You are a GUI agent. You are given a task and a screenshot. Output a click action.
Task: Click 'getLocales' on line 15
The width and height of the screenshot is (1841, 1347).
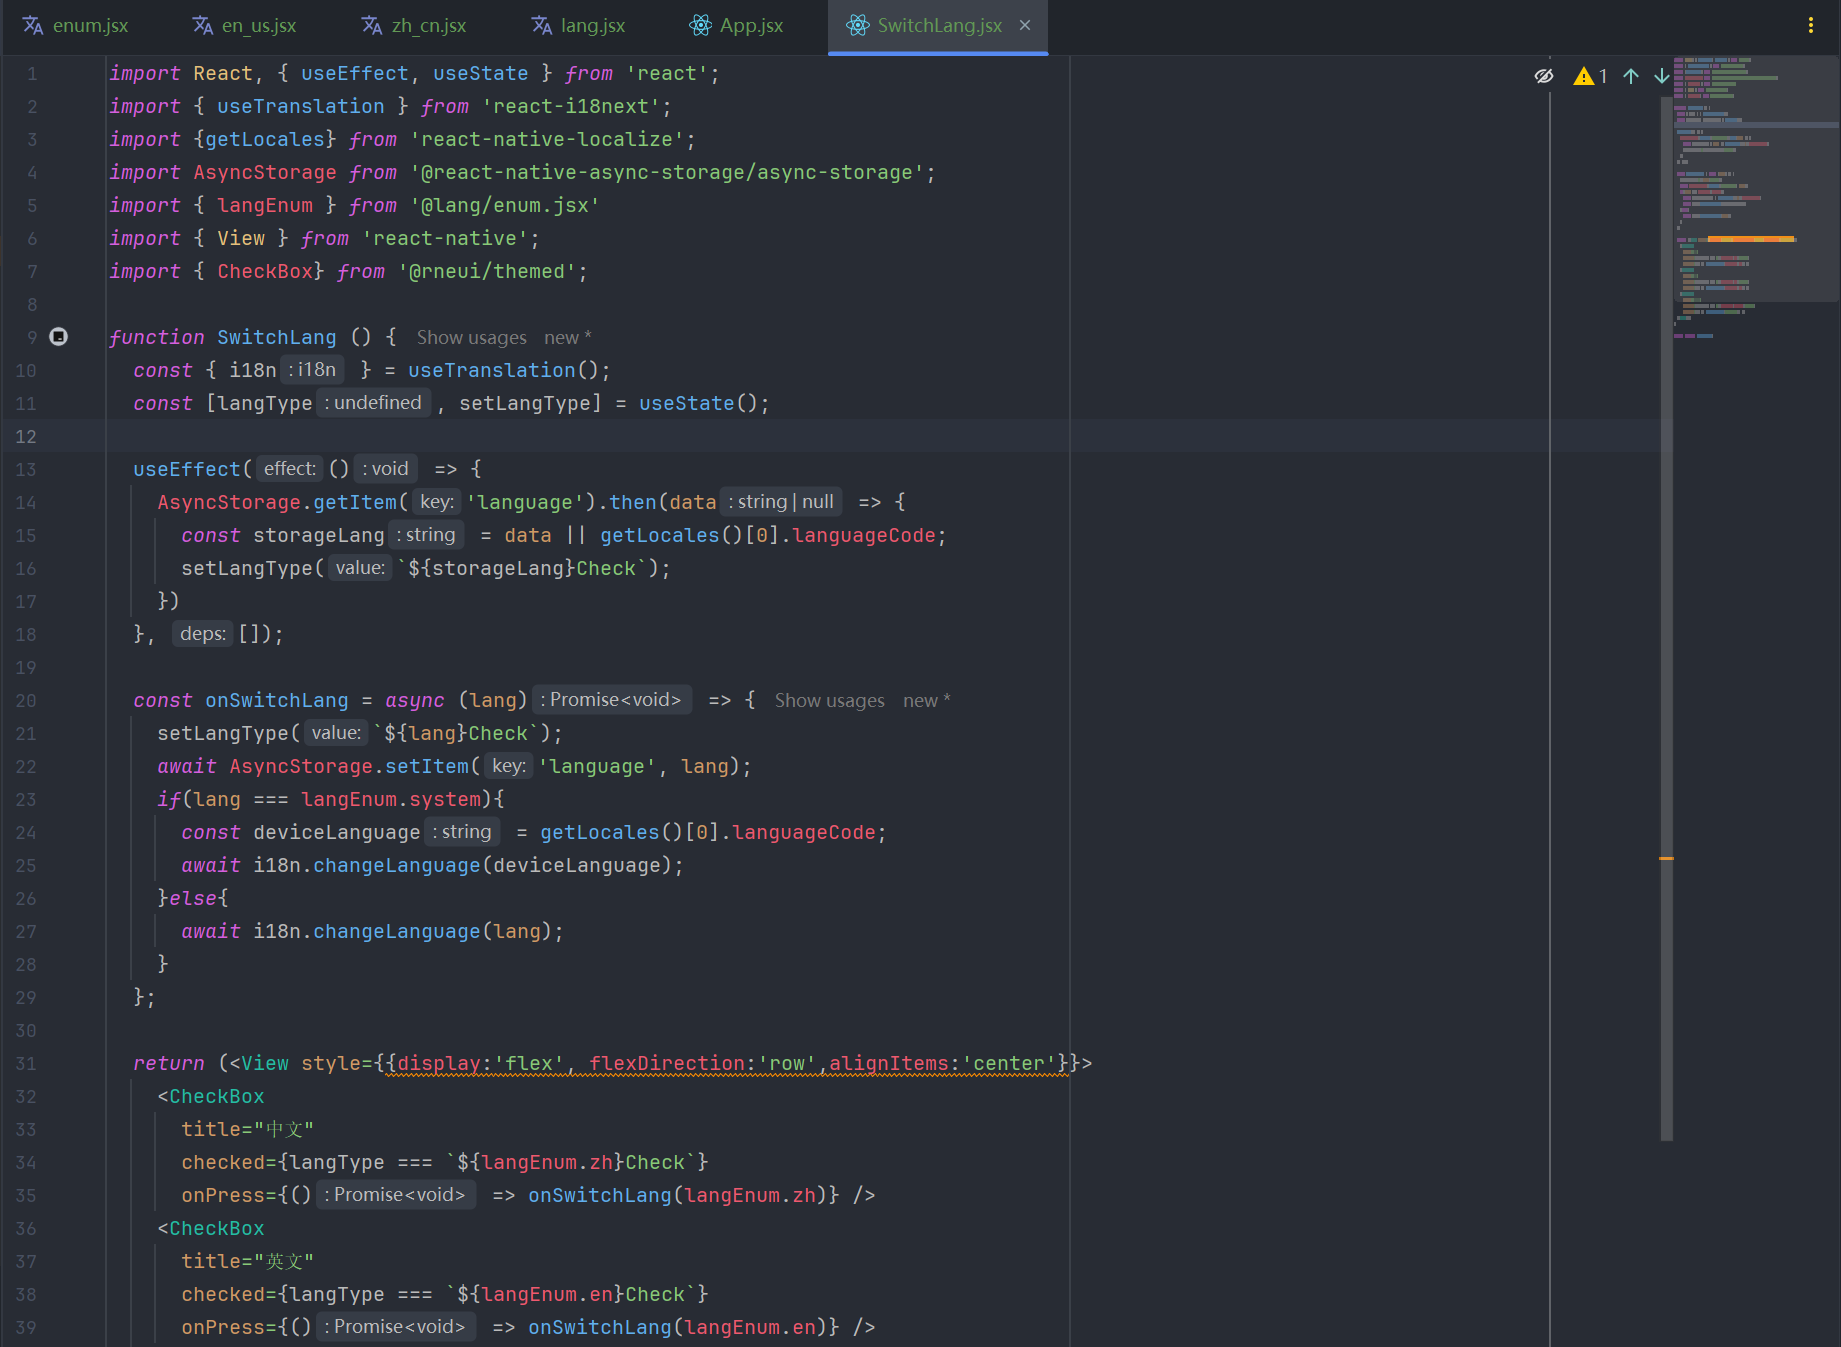660,536
